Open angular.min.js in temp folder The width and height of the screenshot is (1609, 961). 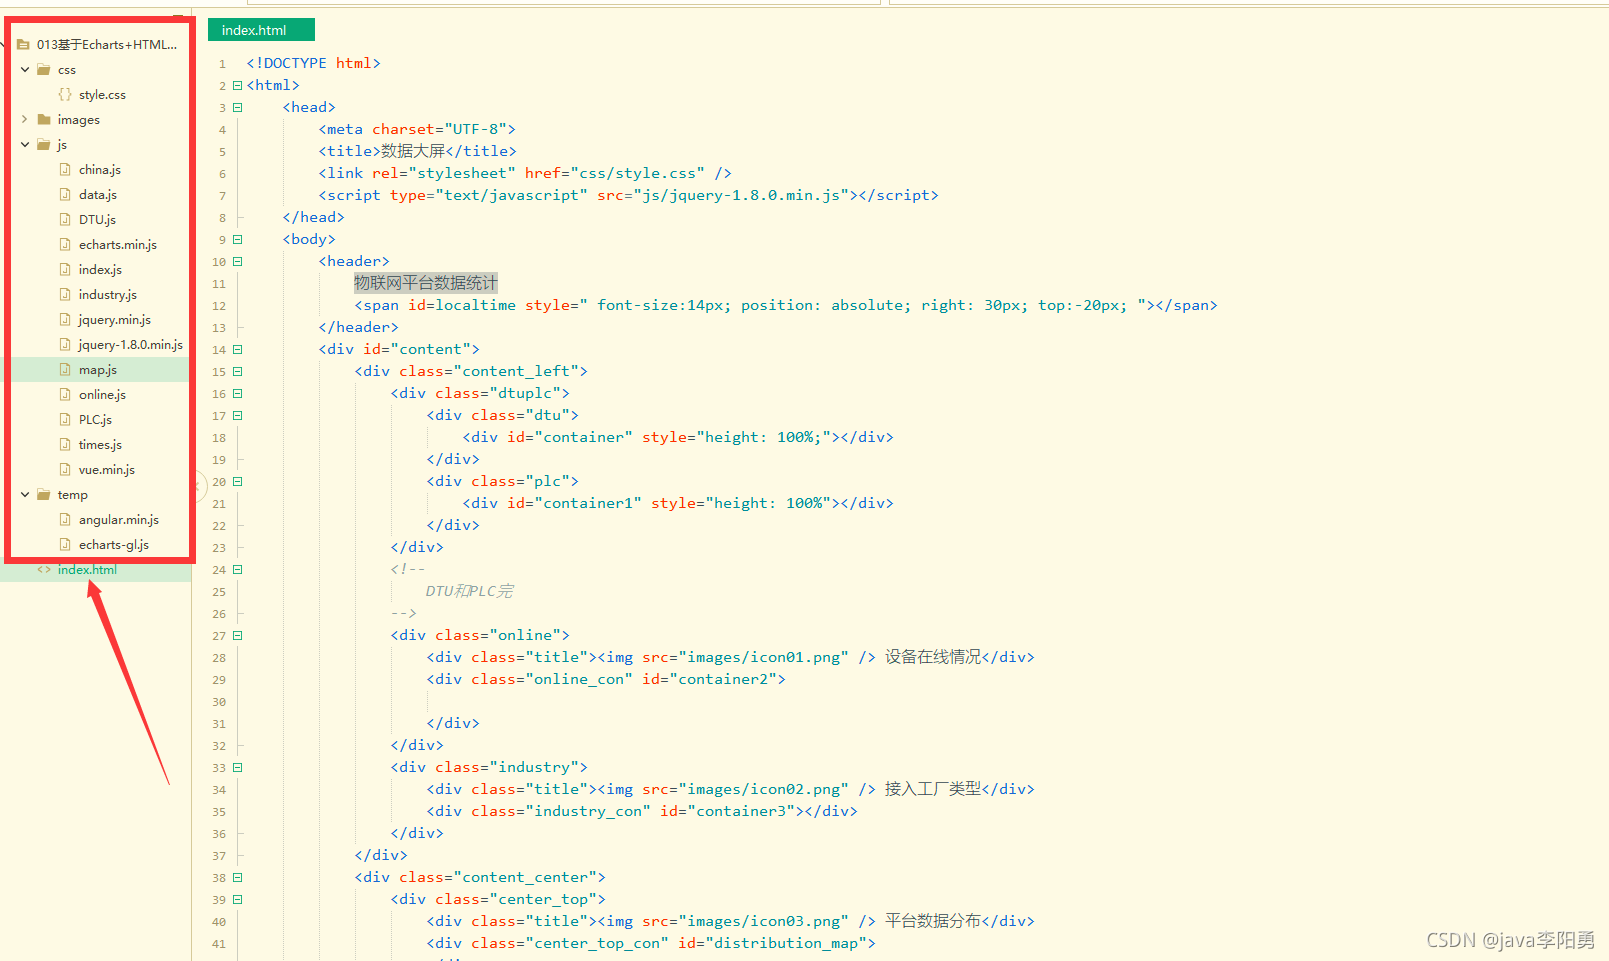click(119, 520)
